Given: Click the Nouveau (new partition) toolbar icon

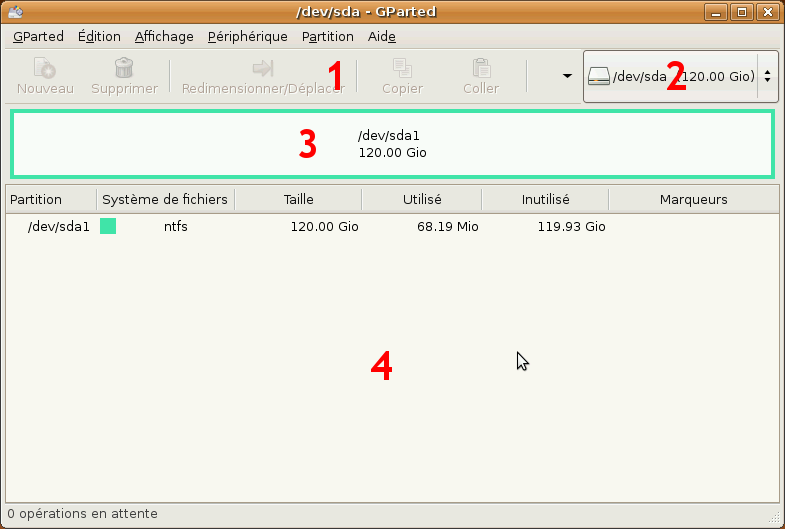Looking at the screenshot, I should (45, 68).
